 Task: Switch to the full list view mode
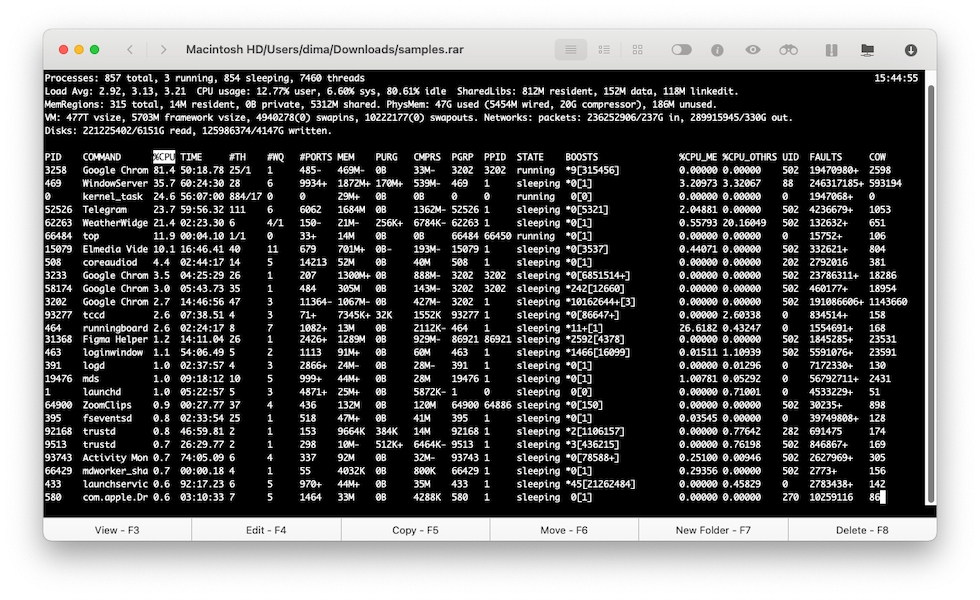[570, 49]
